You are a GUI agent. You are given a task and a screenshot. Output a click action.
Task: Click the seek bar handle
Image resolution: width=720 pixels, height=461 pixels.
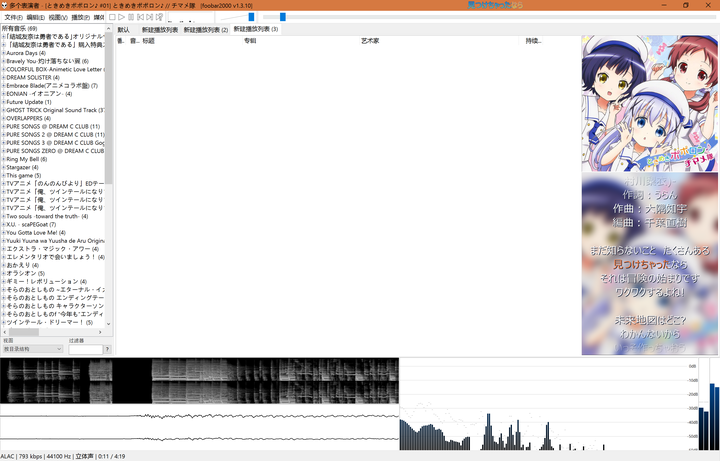tap(283, 17)
